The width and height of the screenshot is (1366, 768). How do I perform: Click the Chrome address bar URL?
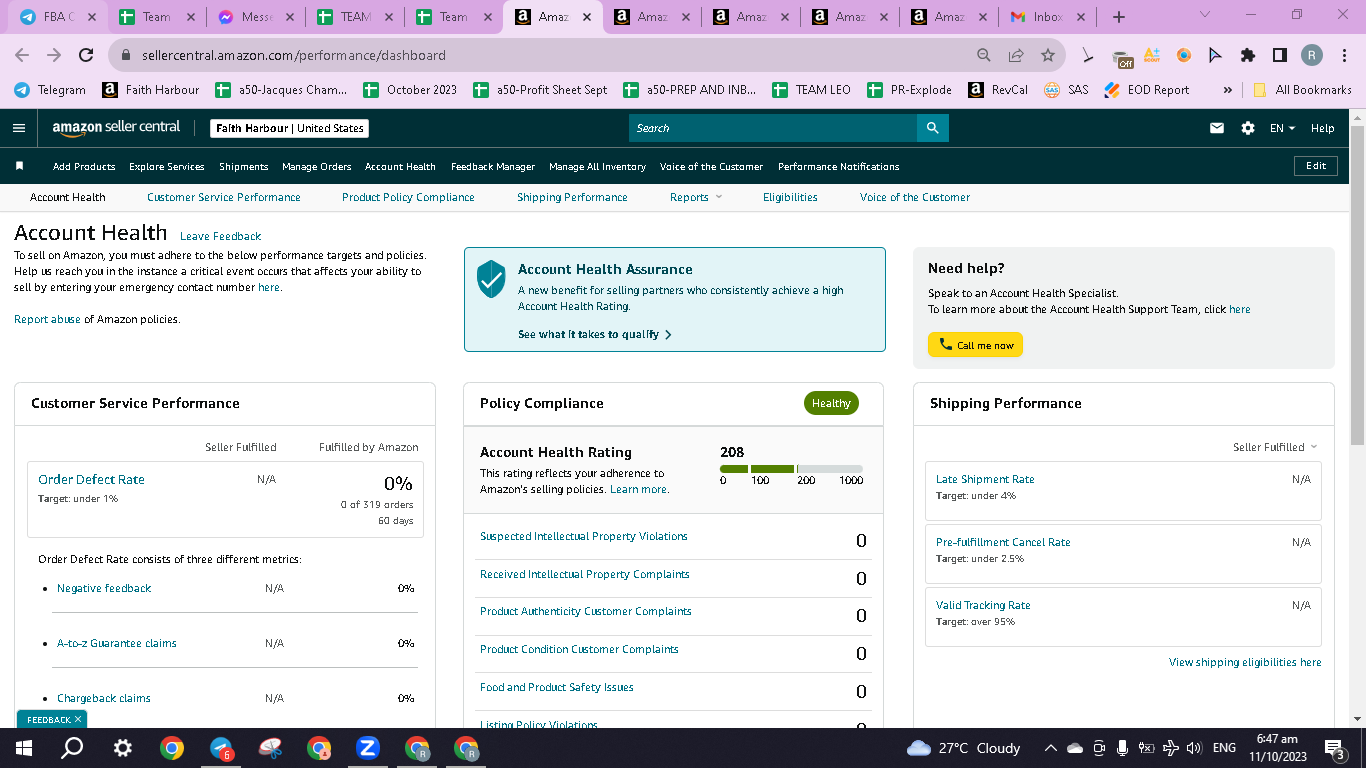(294, 56)
